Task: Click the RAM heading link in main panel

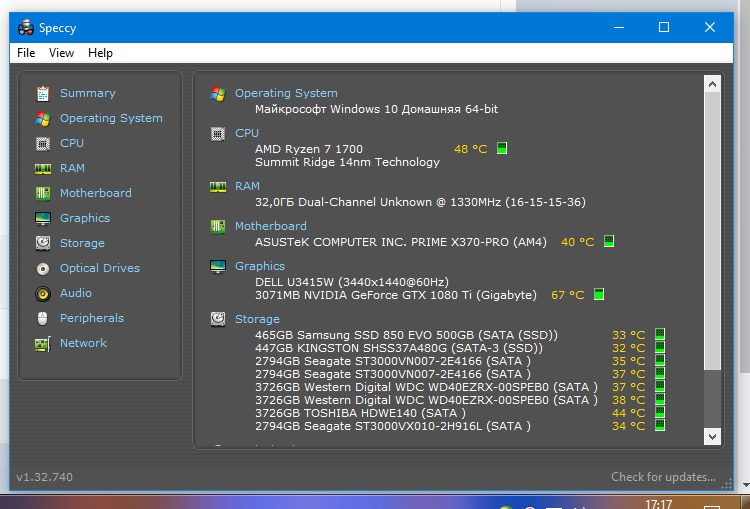Action: click(247, 186)
